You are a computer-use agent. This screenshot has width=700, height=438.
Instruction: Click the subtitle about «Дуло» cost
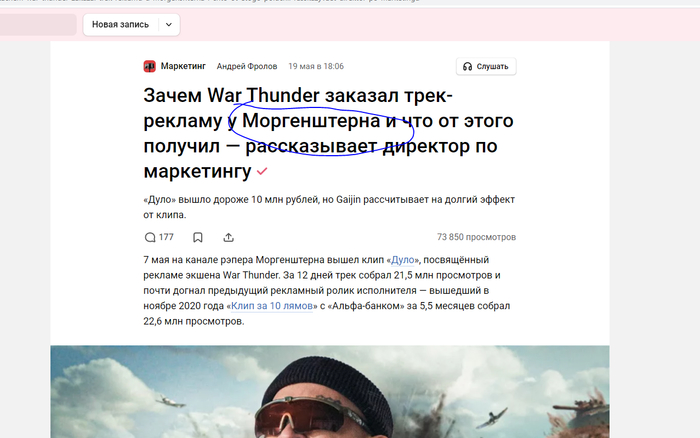(x=329, y=207)
